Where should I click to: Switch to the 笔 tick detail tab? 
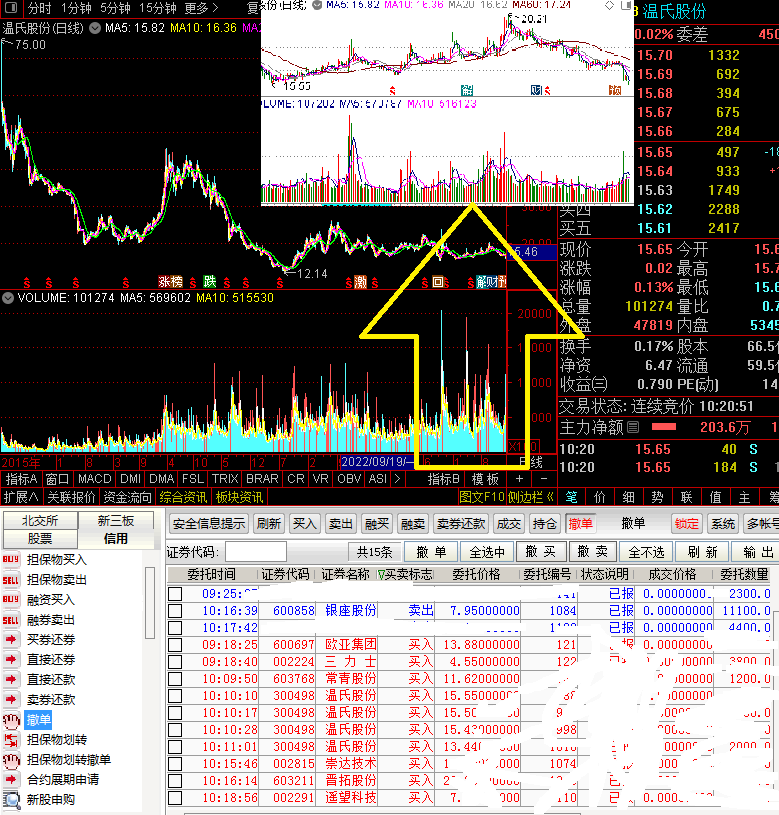pos(572,497)
